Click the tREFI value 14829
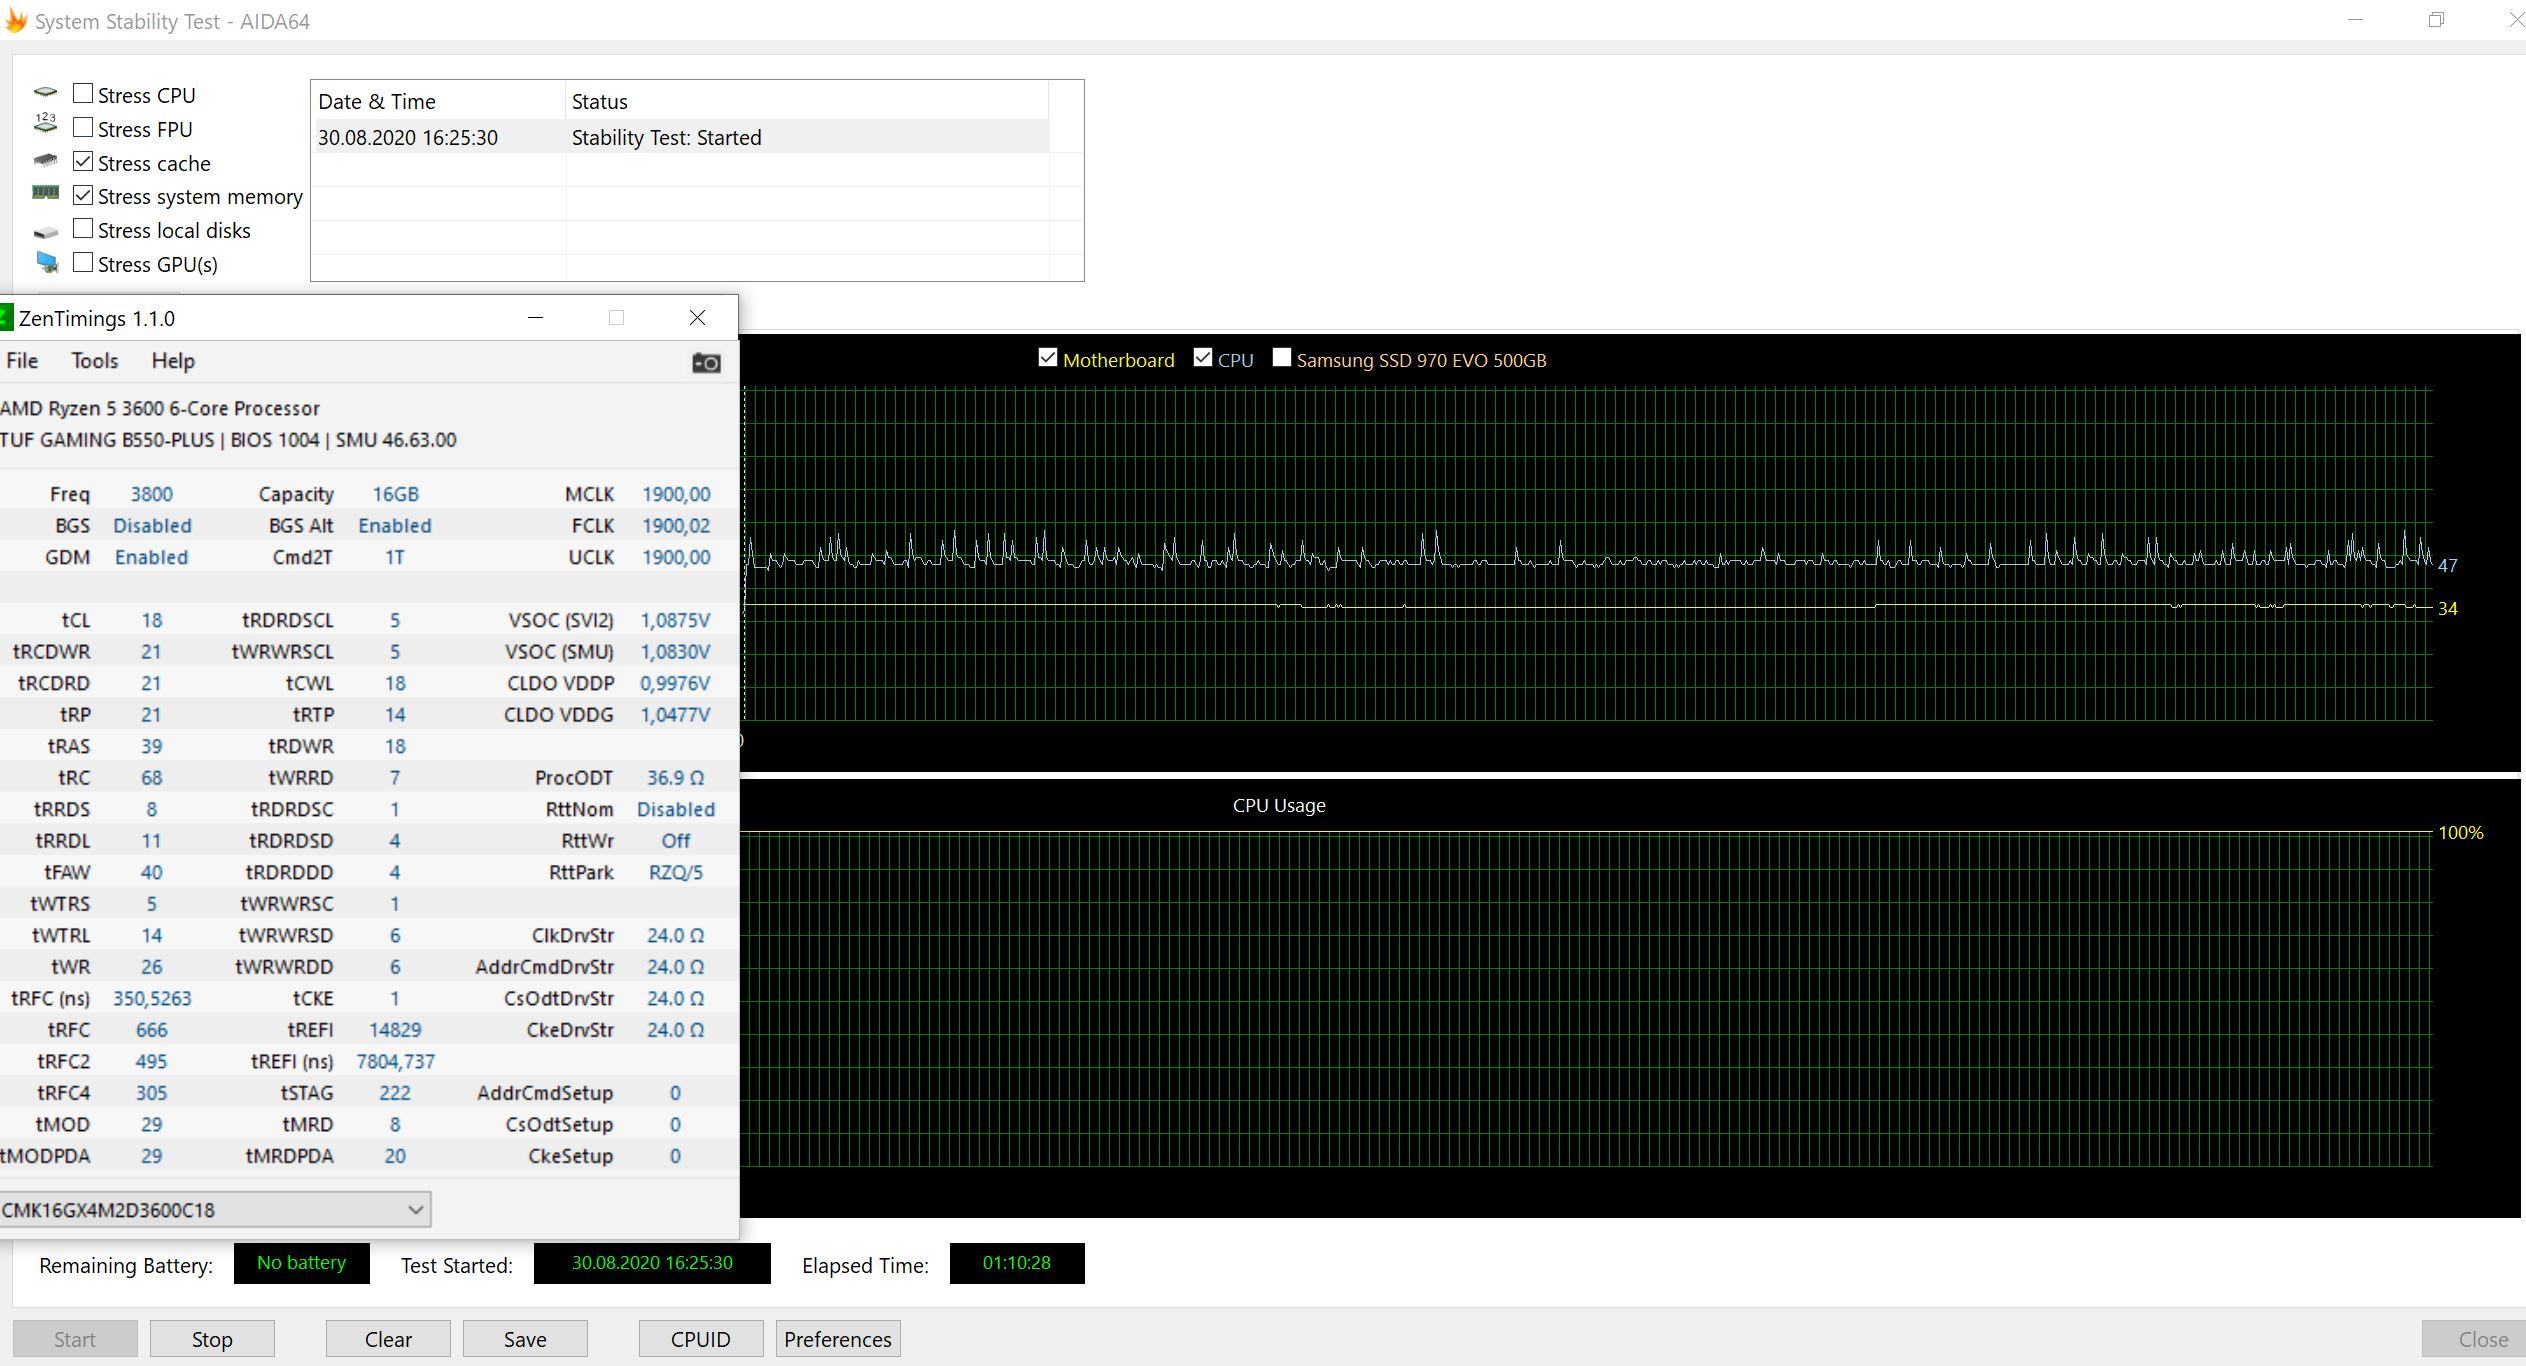The width and height of the screenshot is (2526, 1366). (395, 1029)
